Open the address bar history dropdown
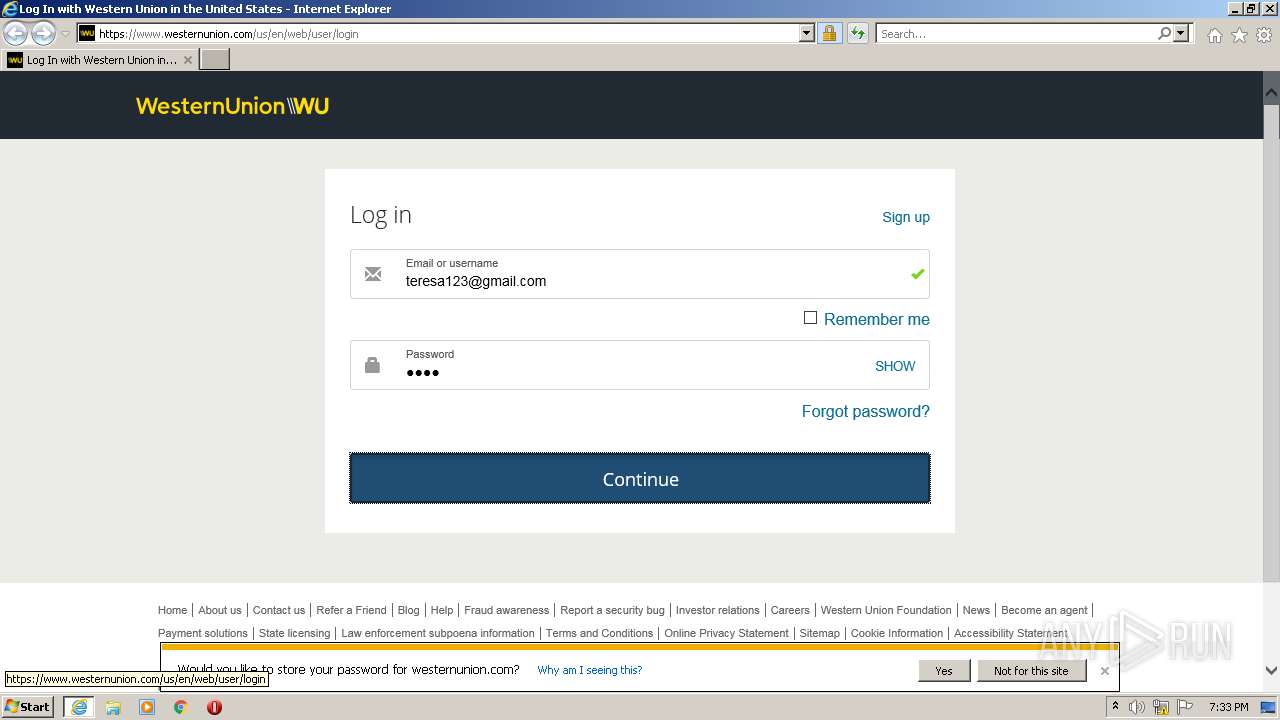 (807, 33)
